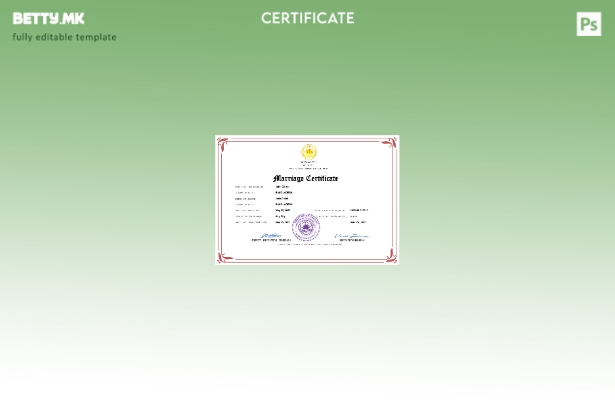Viewport: 615px width, 400px height.
Task: Click the purple round stamp seal
Action: tap(306, 227)
